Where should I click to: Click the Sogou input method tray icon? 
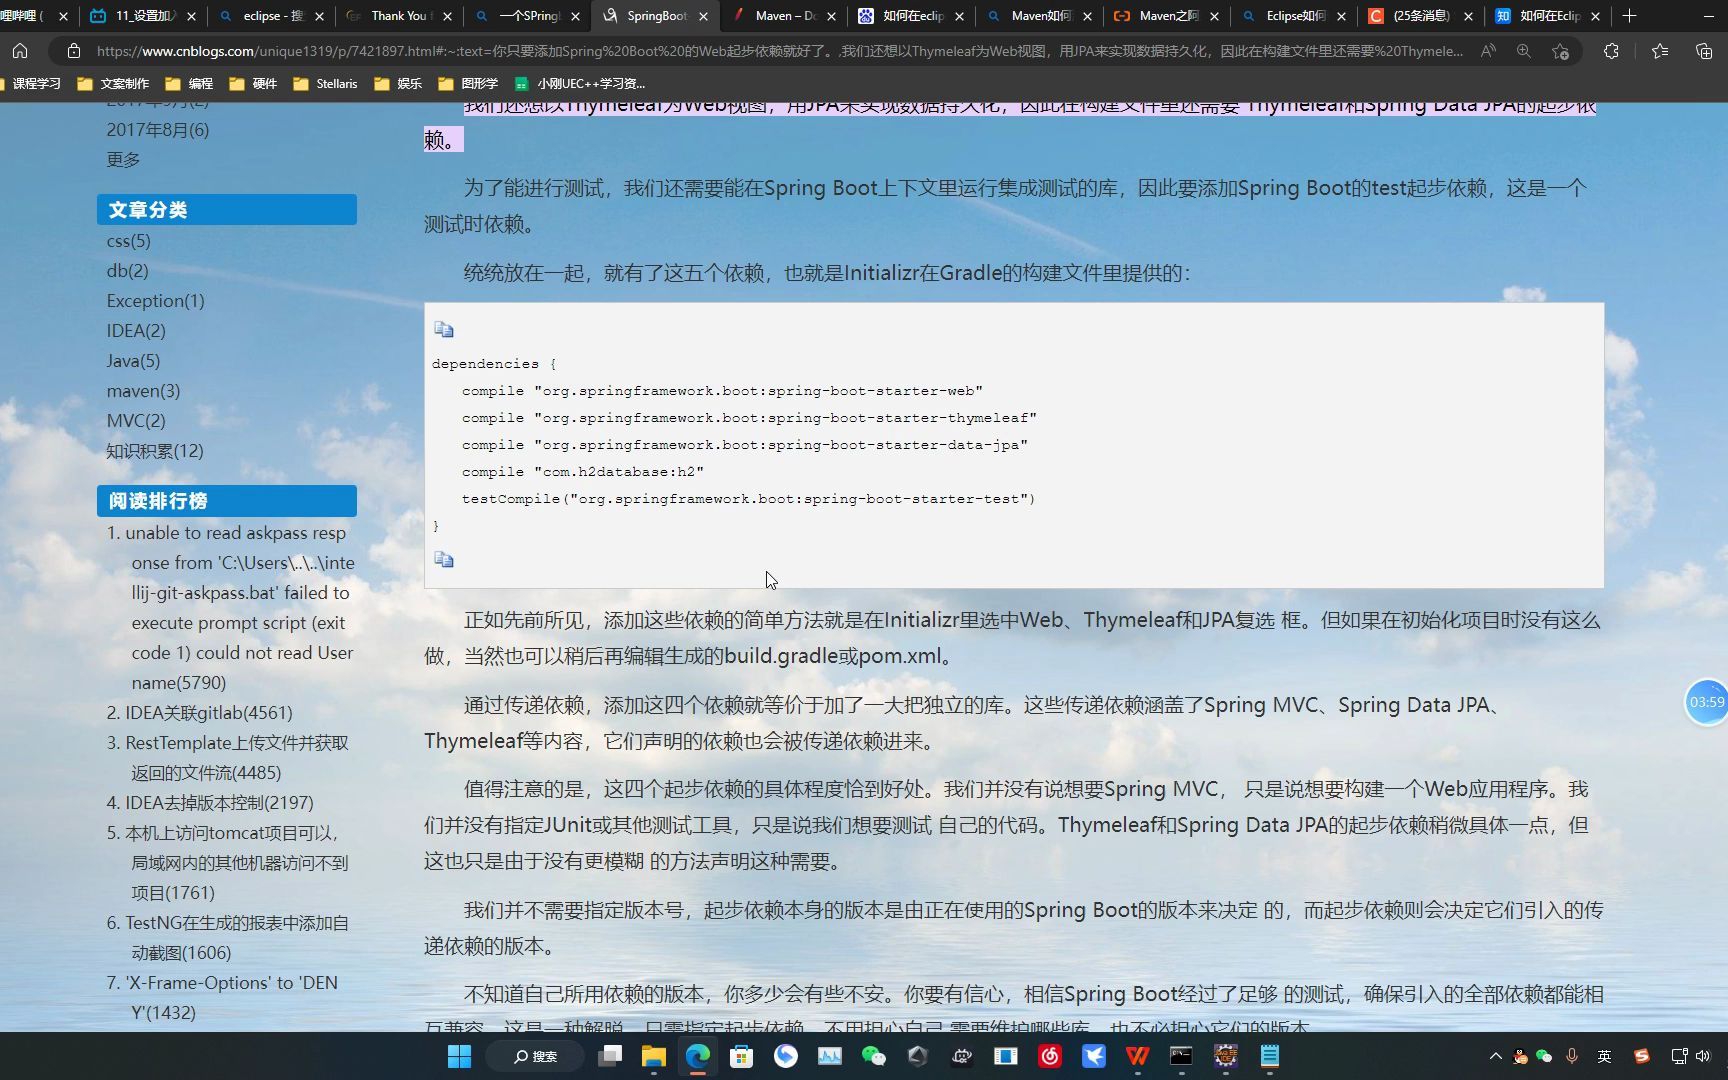(1641, 1056)
